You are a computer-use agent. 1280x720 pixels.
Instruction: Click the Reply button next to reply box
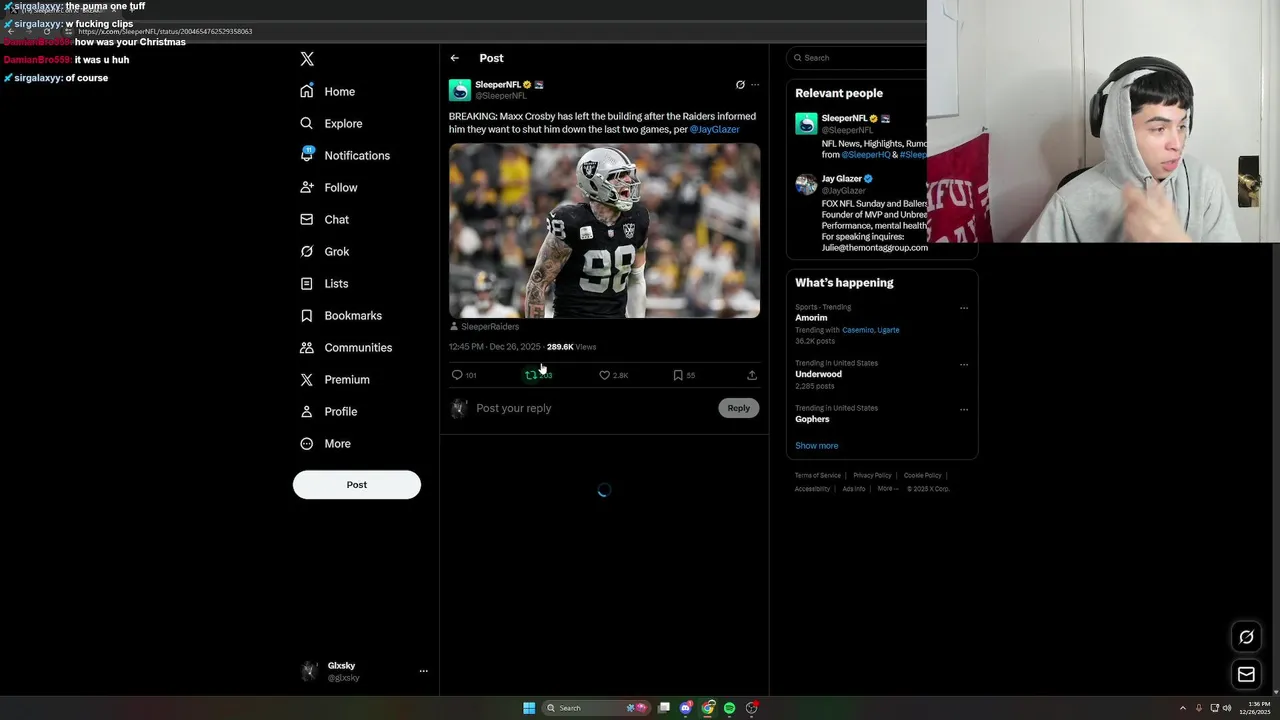tap(739, 408)
